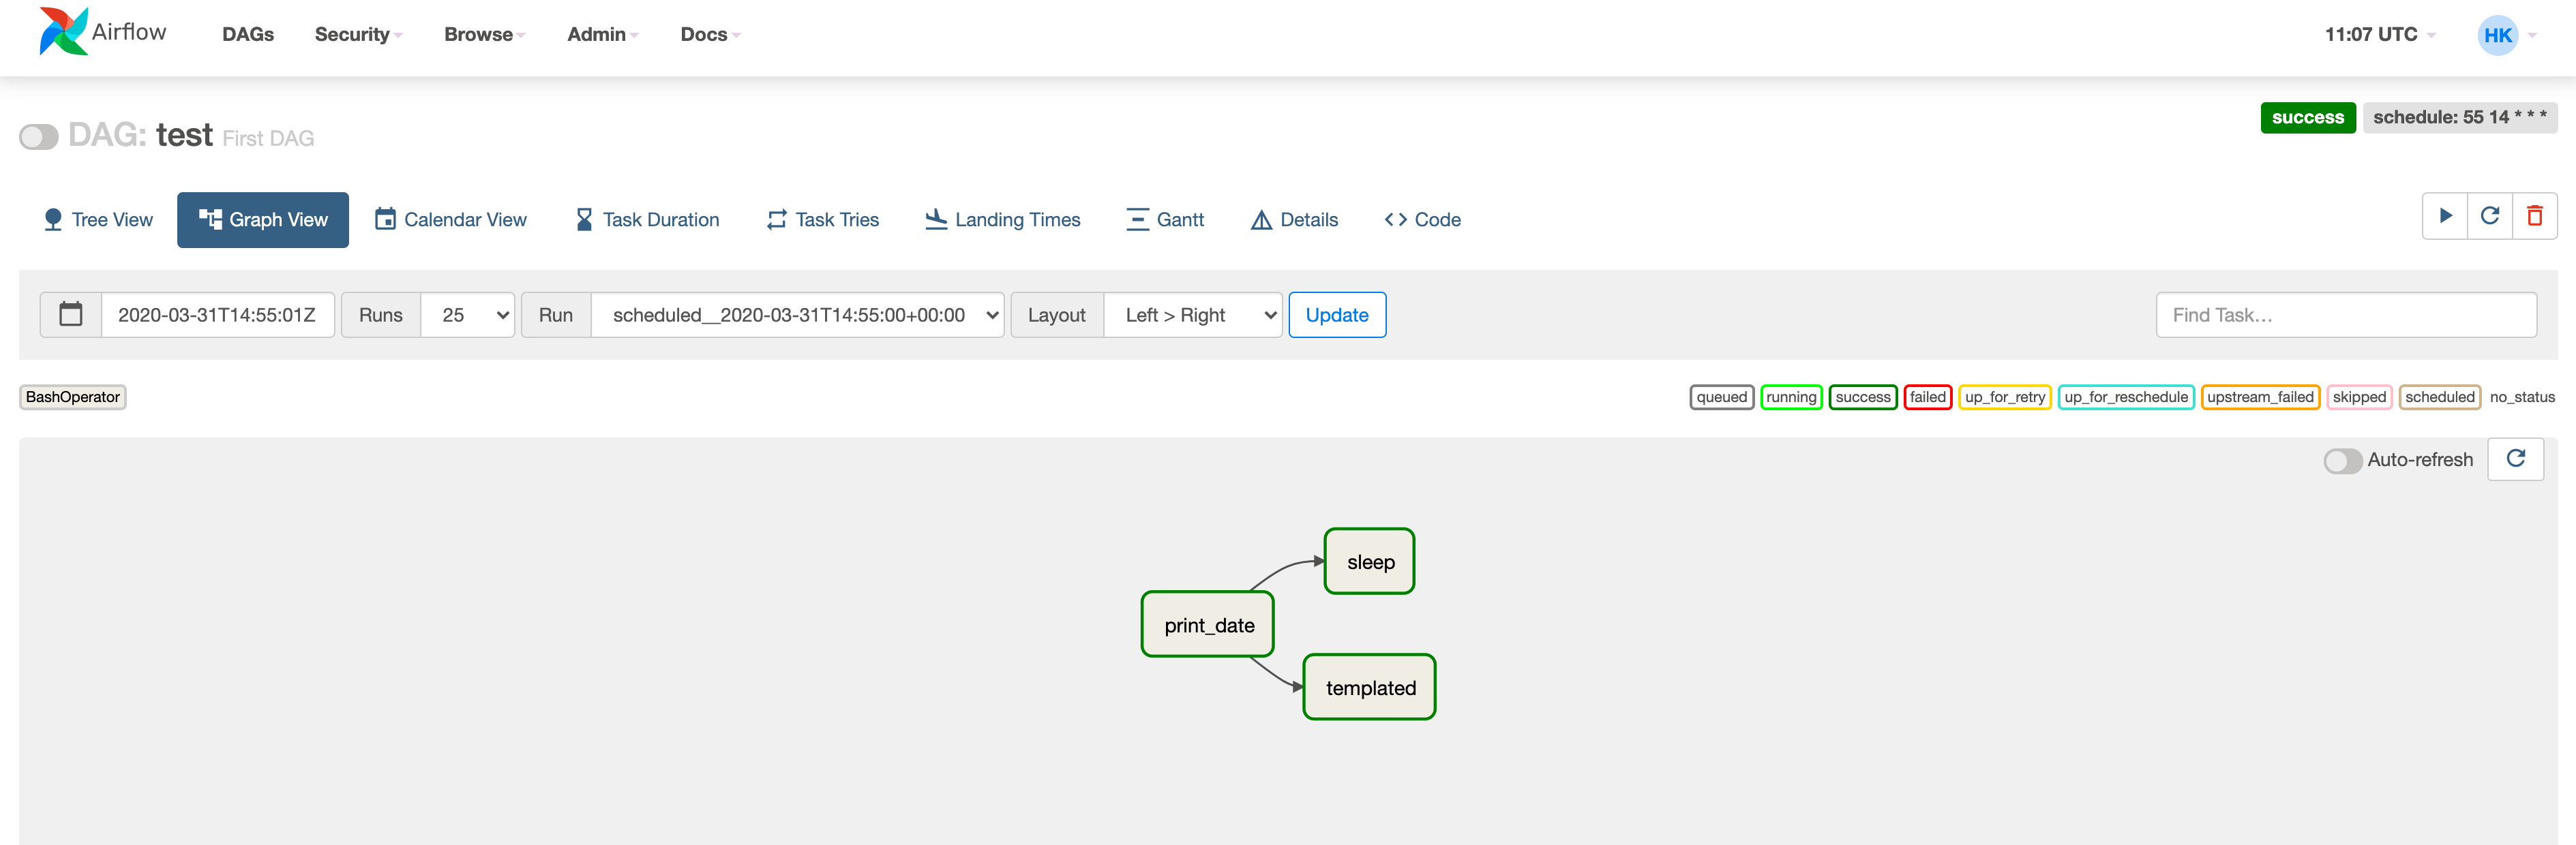Screen dimensions: 2576x845
Task: Click the Update button
Action: tap(1337, 315)
